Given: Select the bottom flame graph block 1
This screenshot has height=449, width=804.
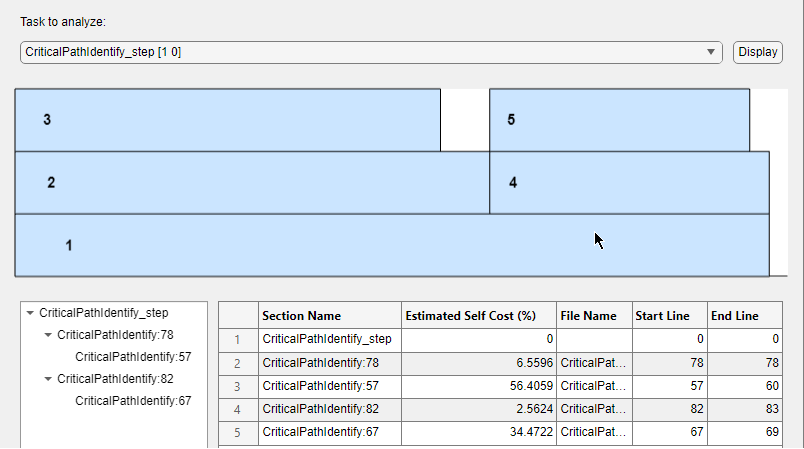Looking at the screenshot, I should tap(392, 245).
